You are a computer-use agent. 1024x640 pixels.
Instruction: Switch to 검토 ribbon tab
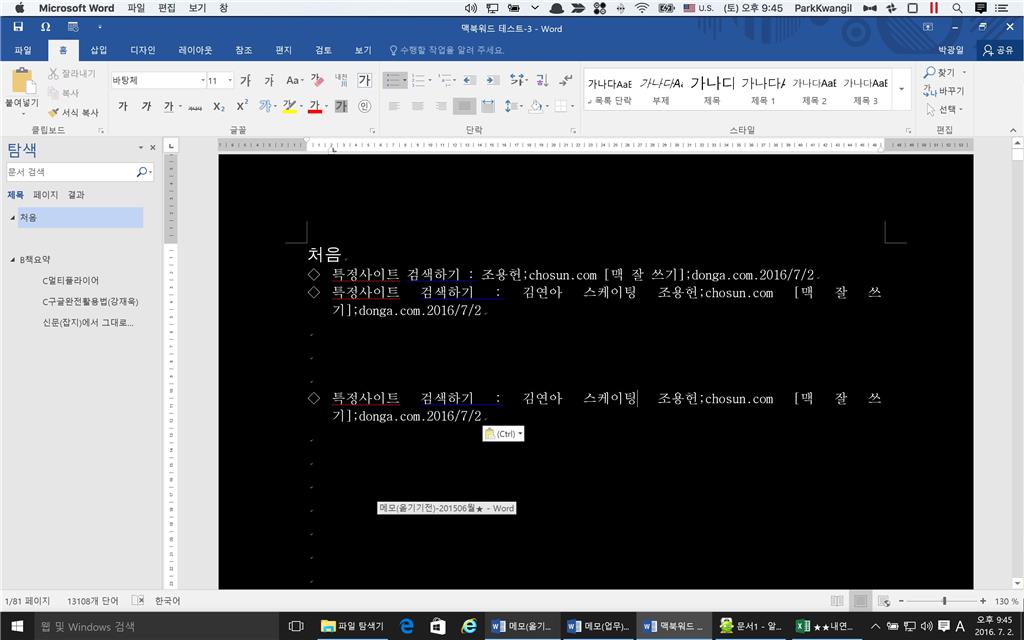(x=323, y=50)
